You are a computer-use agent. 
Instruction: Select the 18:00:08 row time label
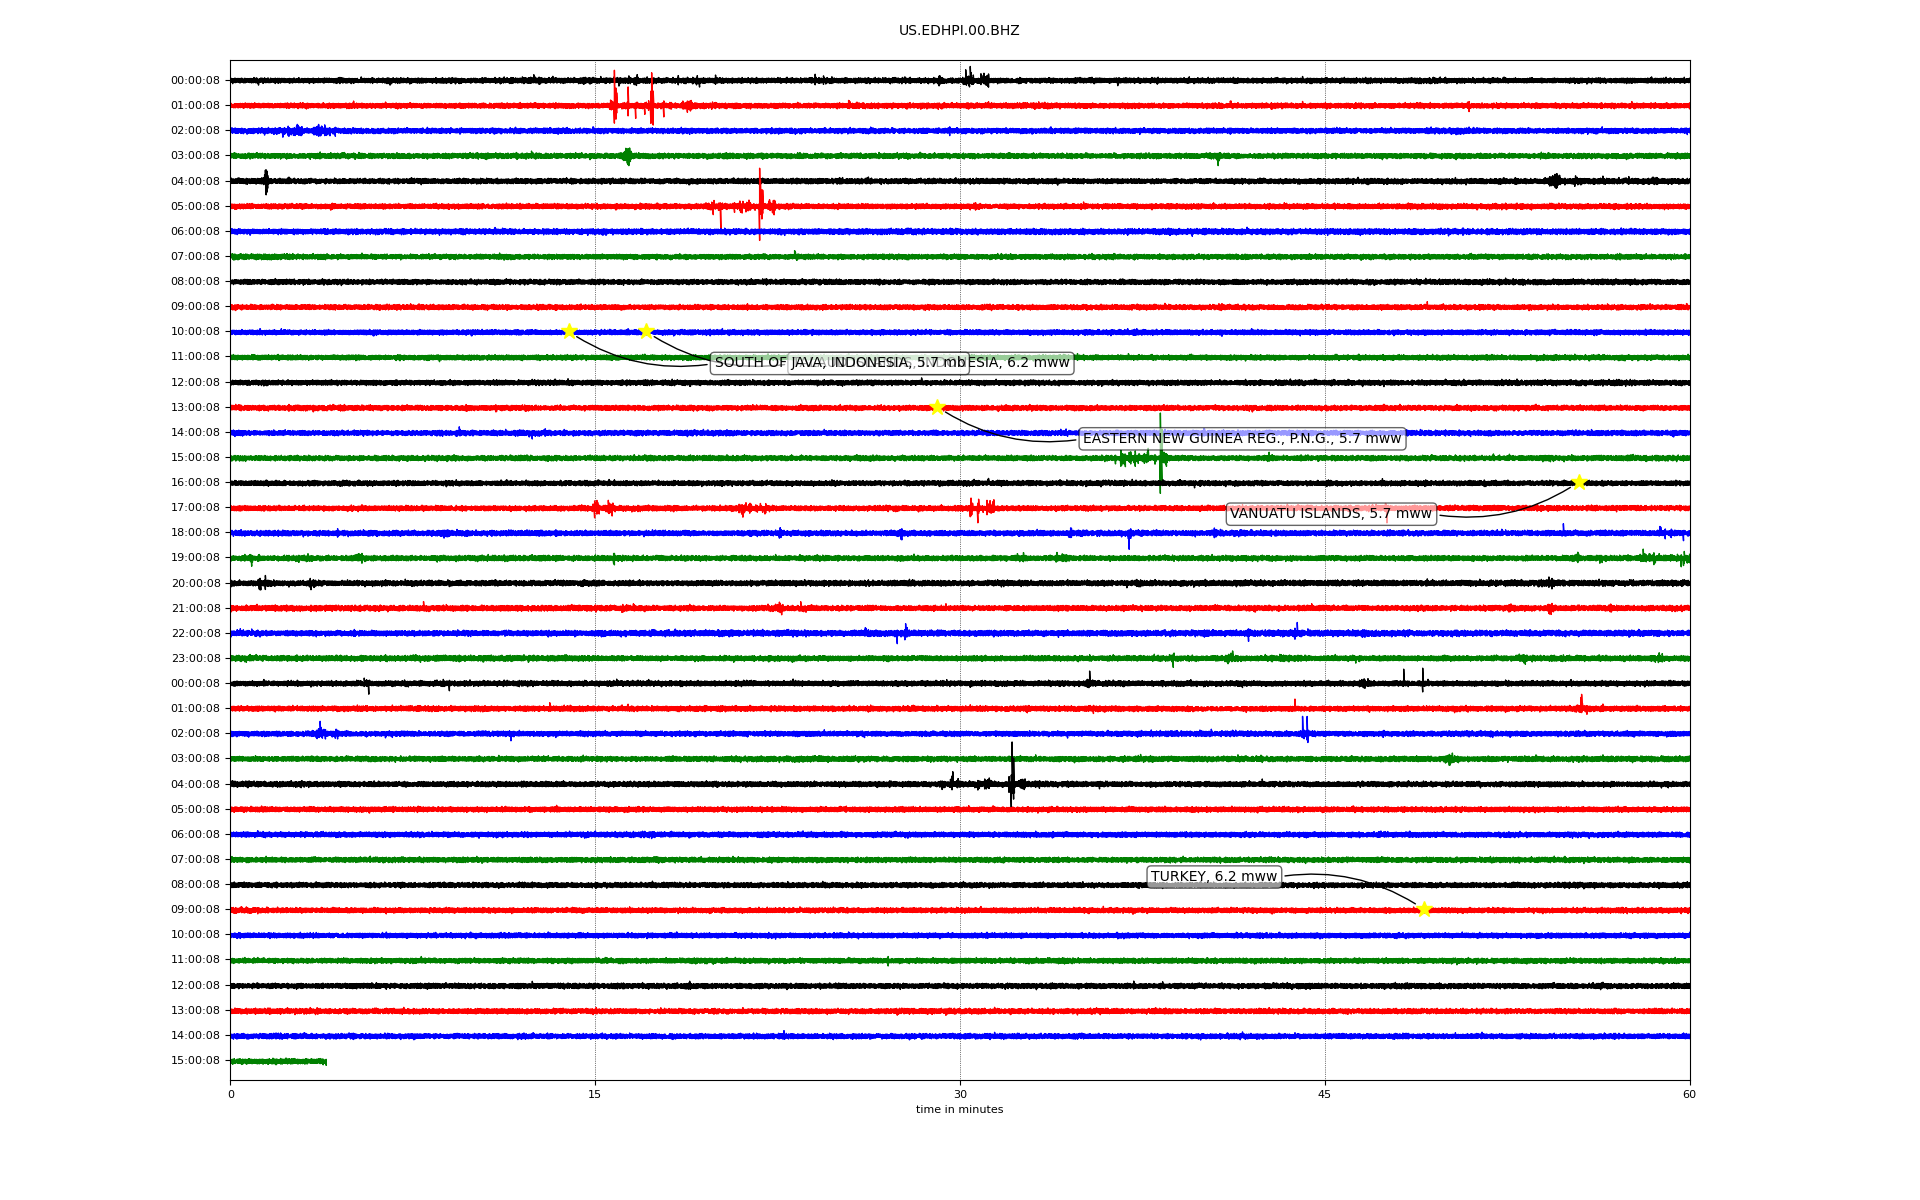coord(195,533)
